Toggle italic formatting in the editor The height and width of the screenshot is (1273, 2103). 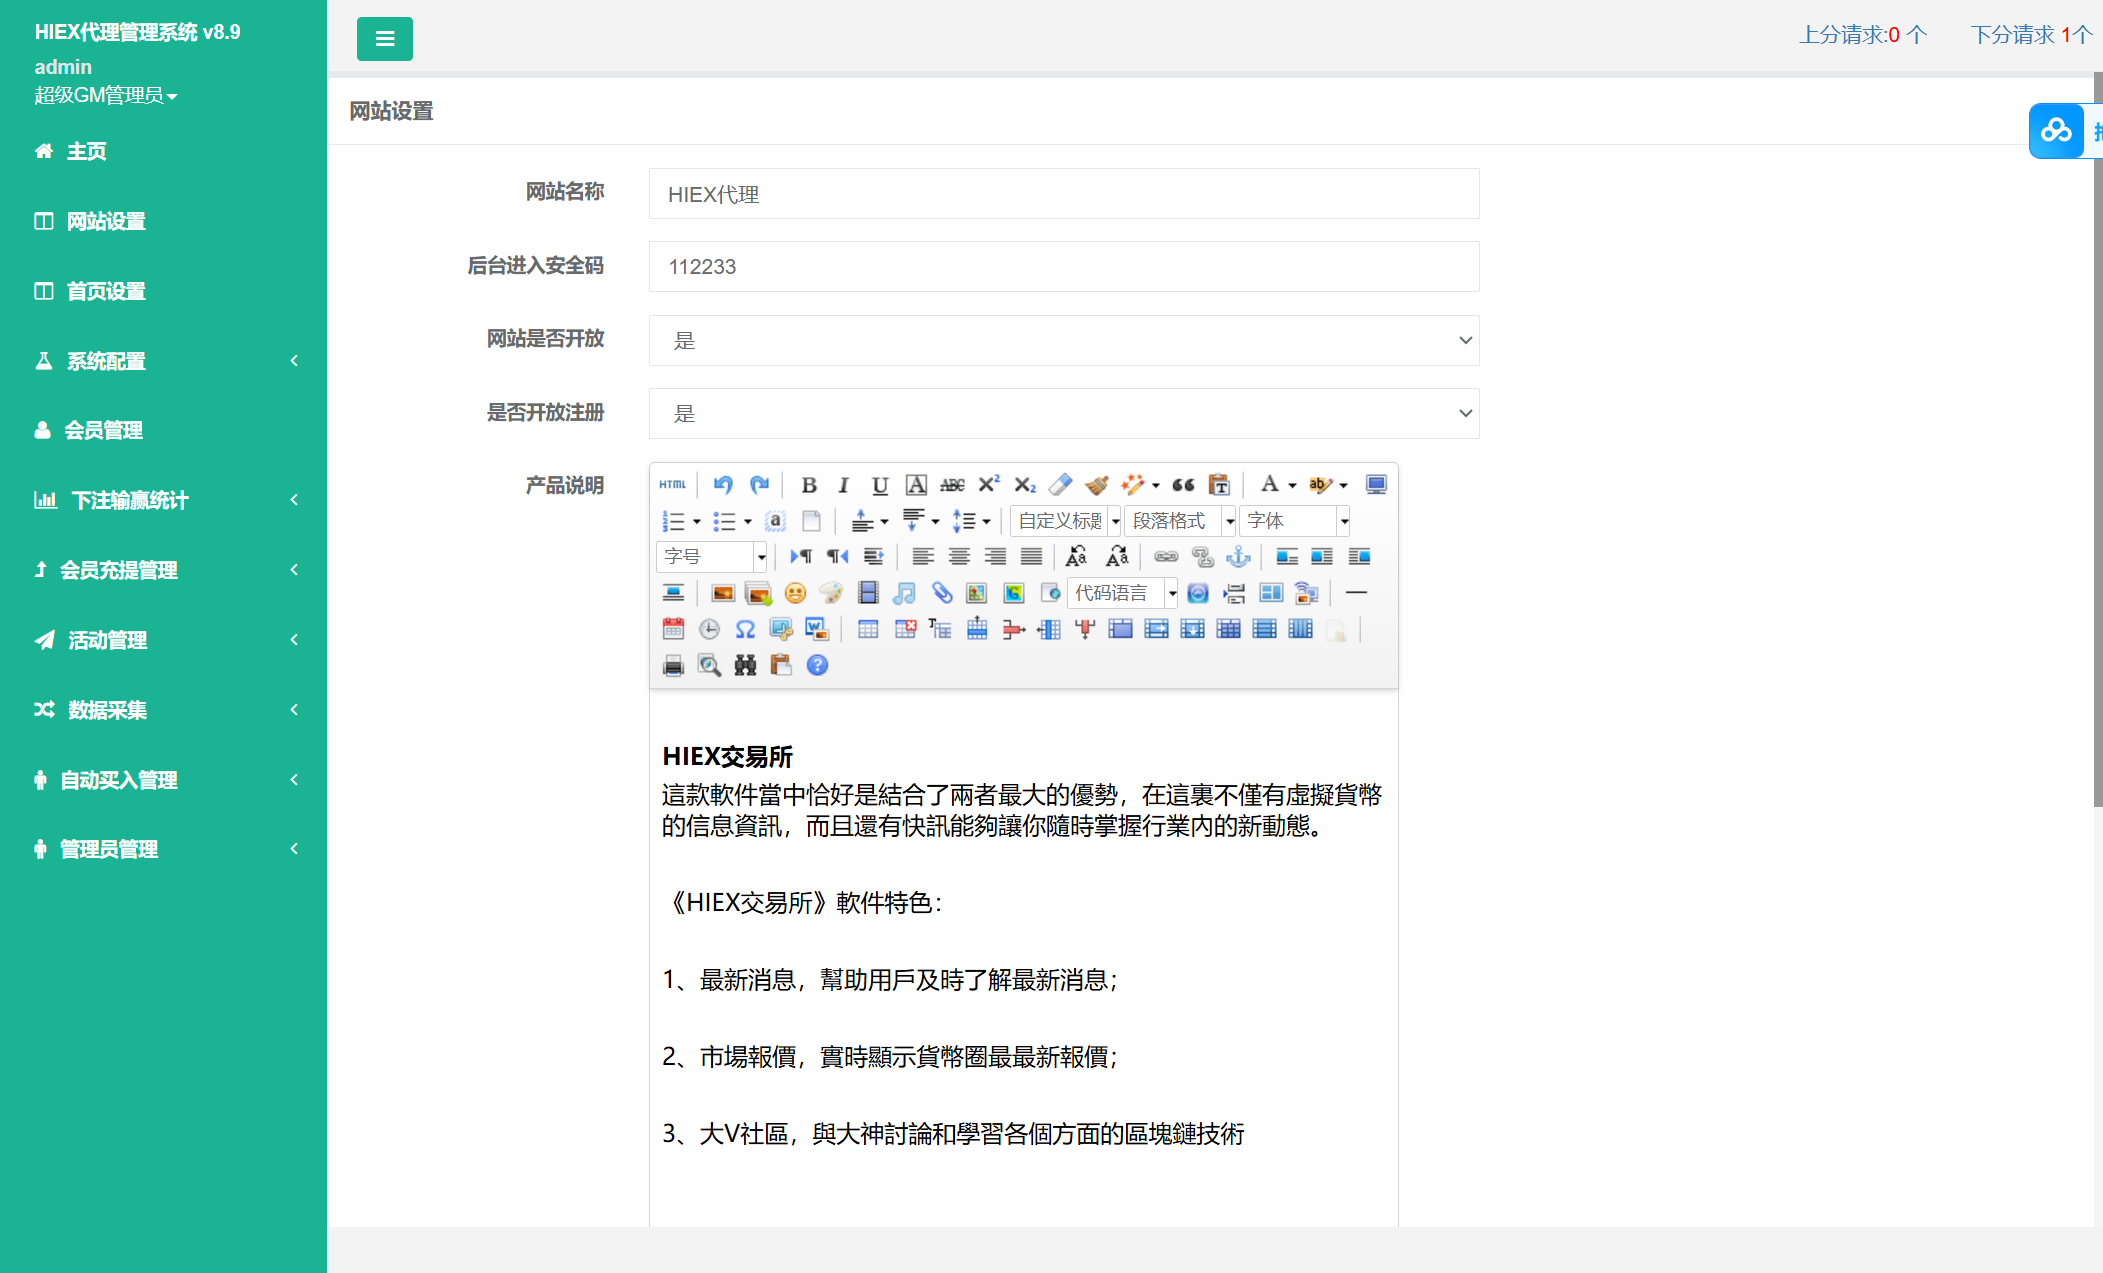coord(843,485)
